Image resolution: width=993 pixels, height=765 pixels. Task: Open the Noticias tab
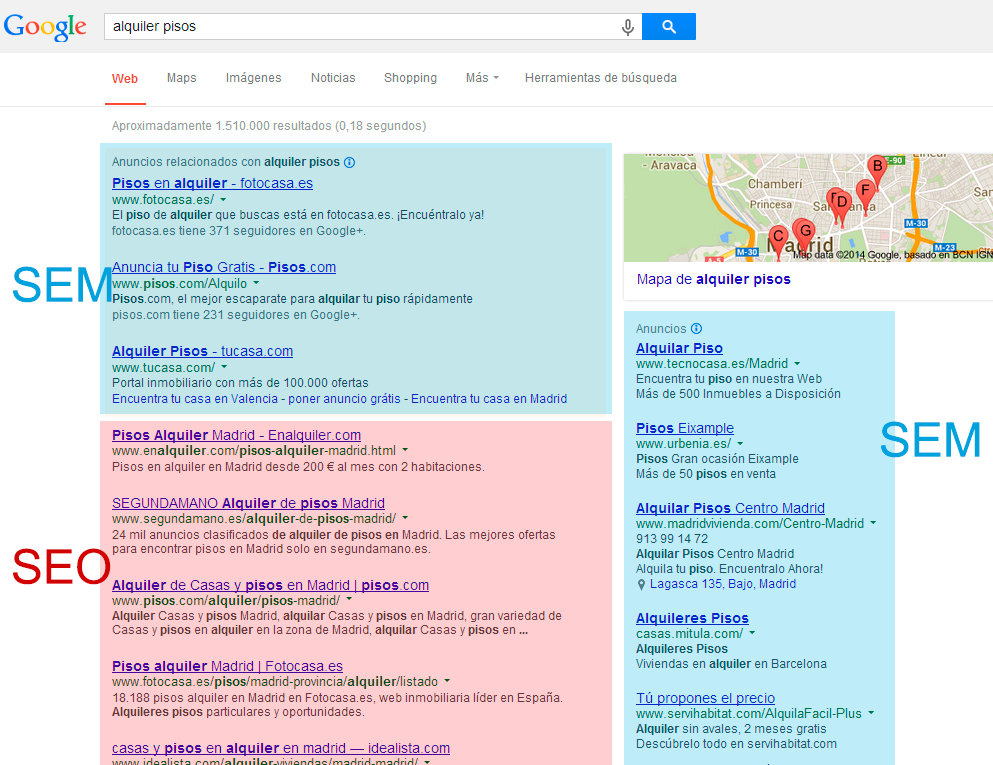click(x=333, y=78)
